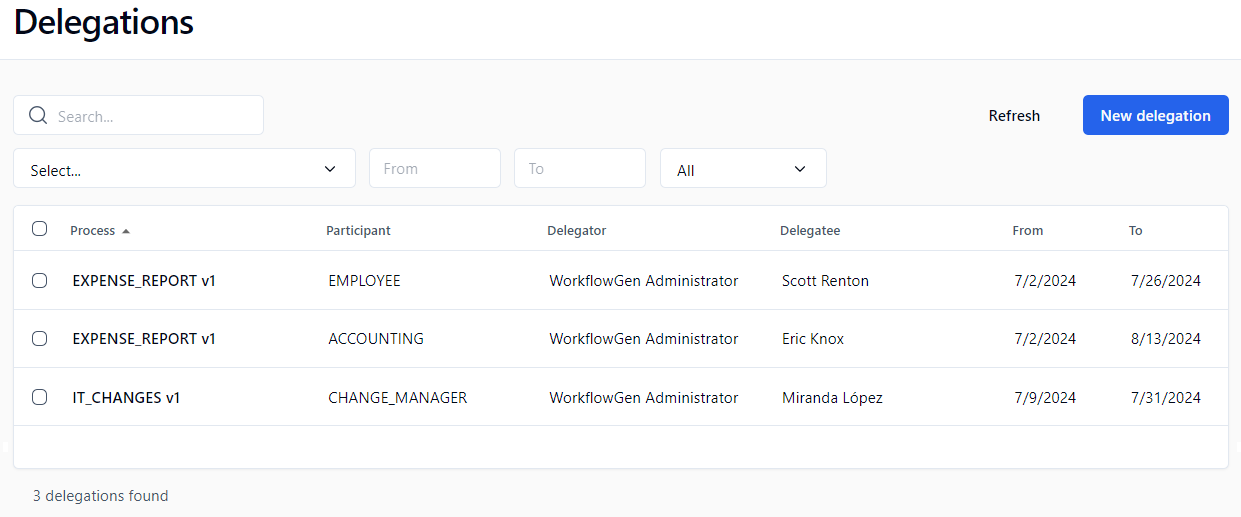The width and height of the screenshot is (1241, 517).
Task: Sort by the Delegatee column header
Action: [x=809, y=231]
